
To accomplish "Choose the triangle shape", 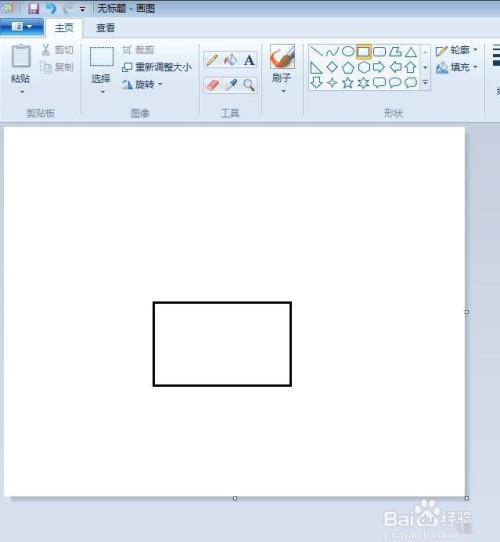I will click(x=411, y=52).
